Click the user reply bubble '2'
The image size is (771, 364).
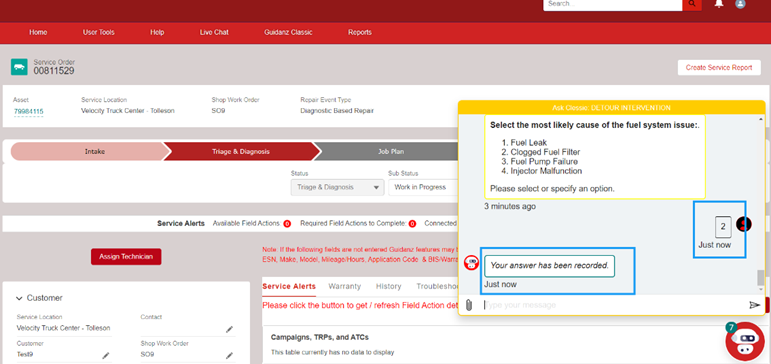point(723,227)
